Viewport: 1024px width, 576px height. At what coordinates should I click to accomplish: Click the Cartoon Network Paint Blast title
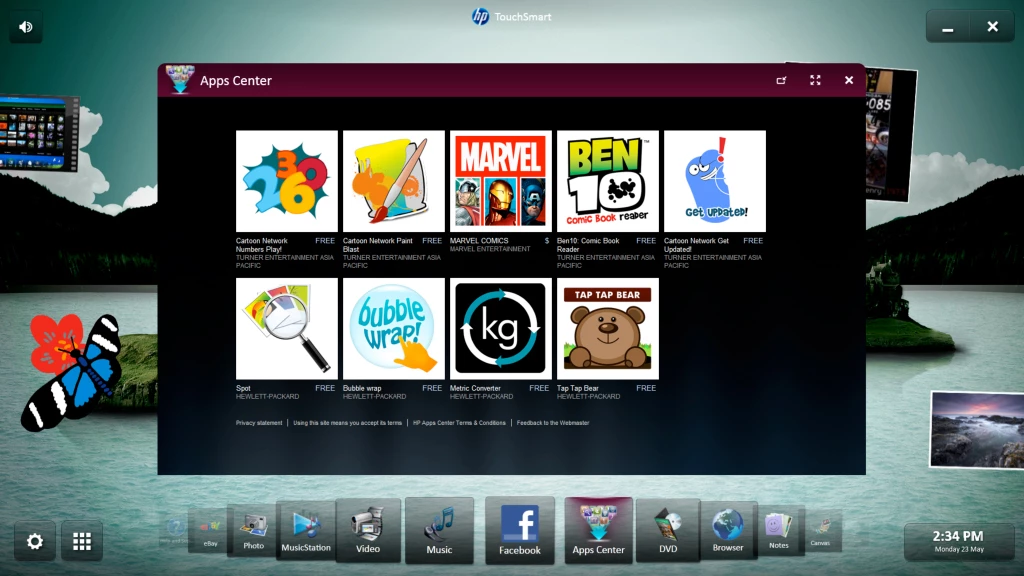point(377,245)
